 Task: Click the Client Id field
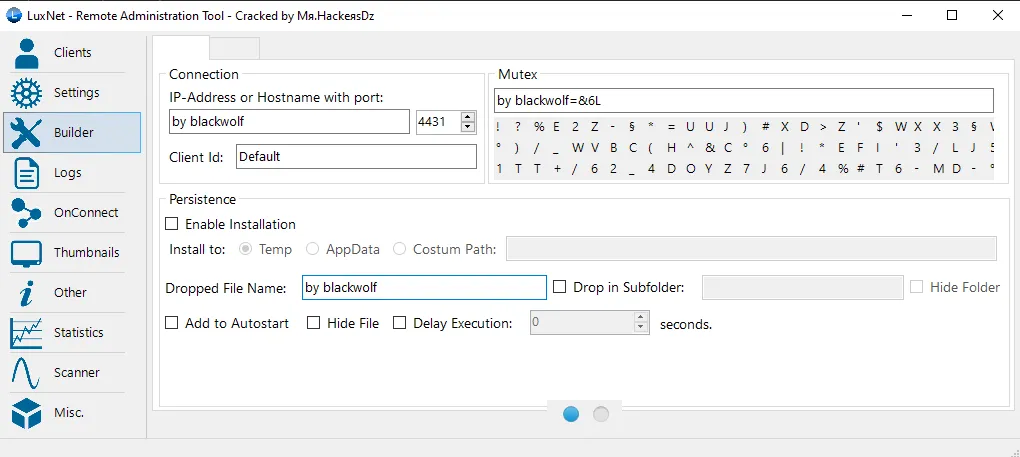(x=356, y=157)
